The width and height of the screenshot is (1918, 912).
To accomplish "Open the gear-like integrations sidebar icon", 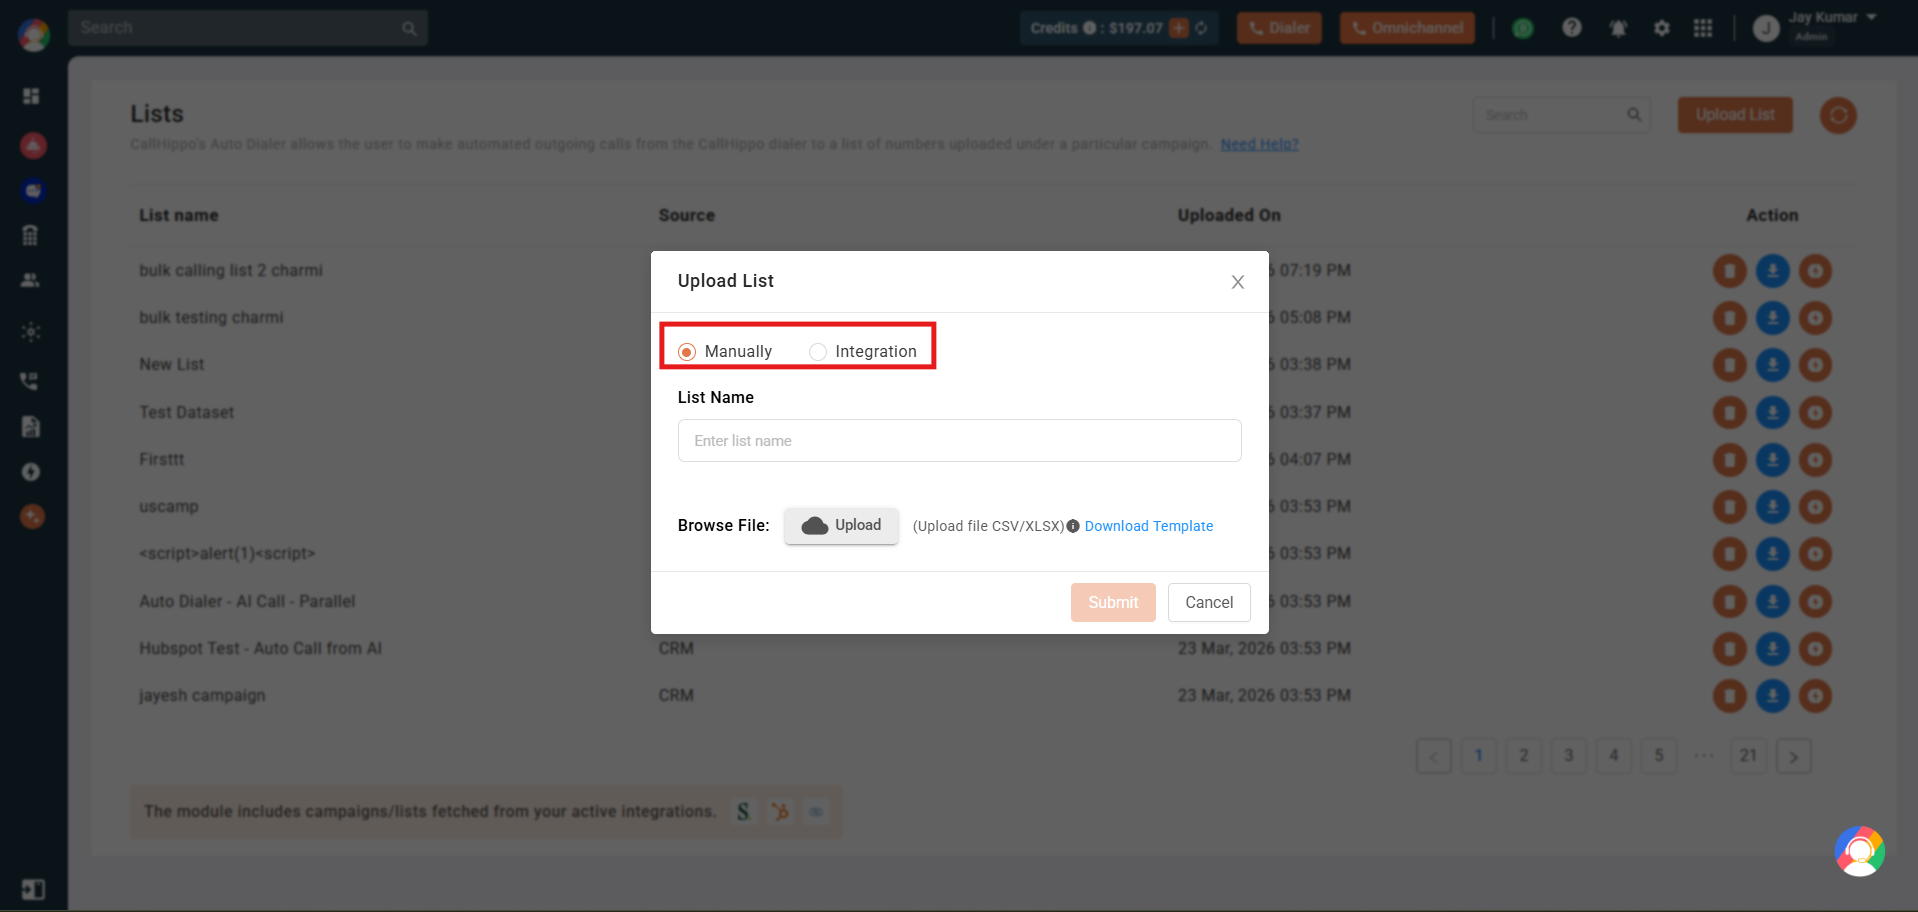I will pyautogui.click(x=31, y=332).
